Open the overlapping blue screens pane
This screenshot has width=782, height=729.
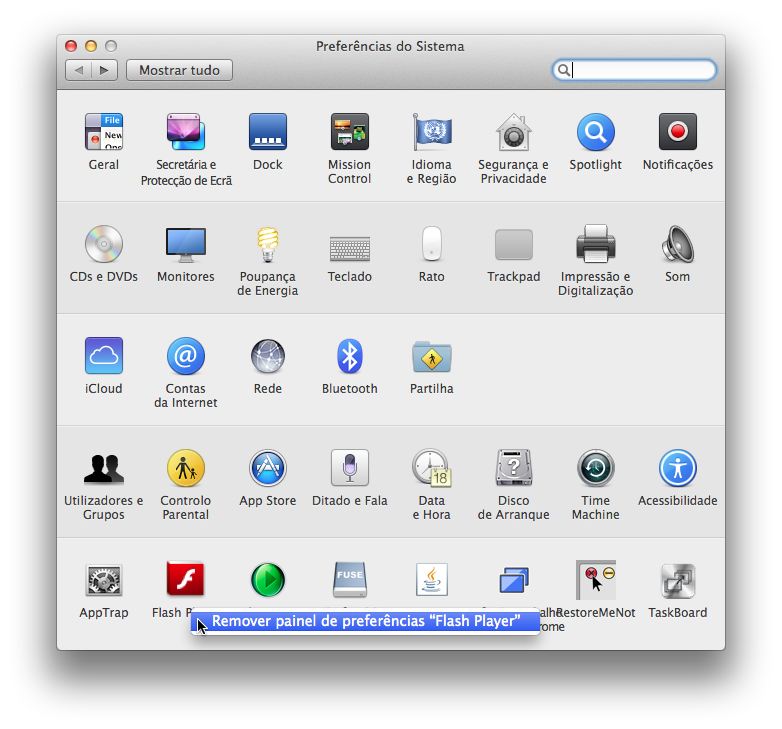click(x=513, y=579)
